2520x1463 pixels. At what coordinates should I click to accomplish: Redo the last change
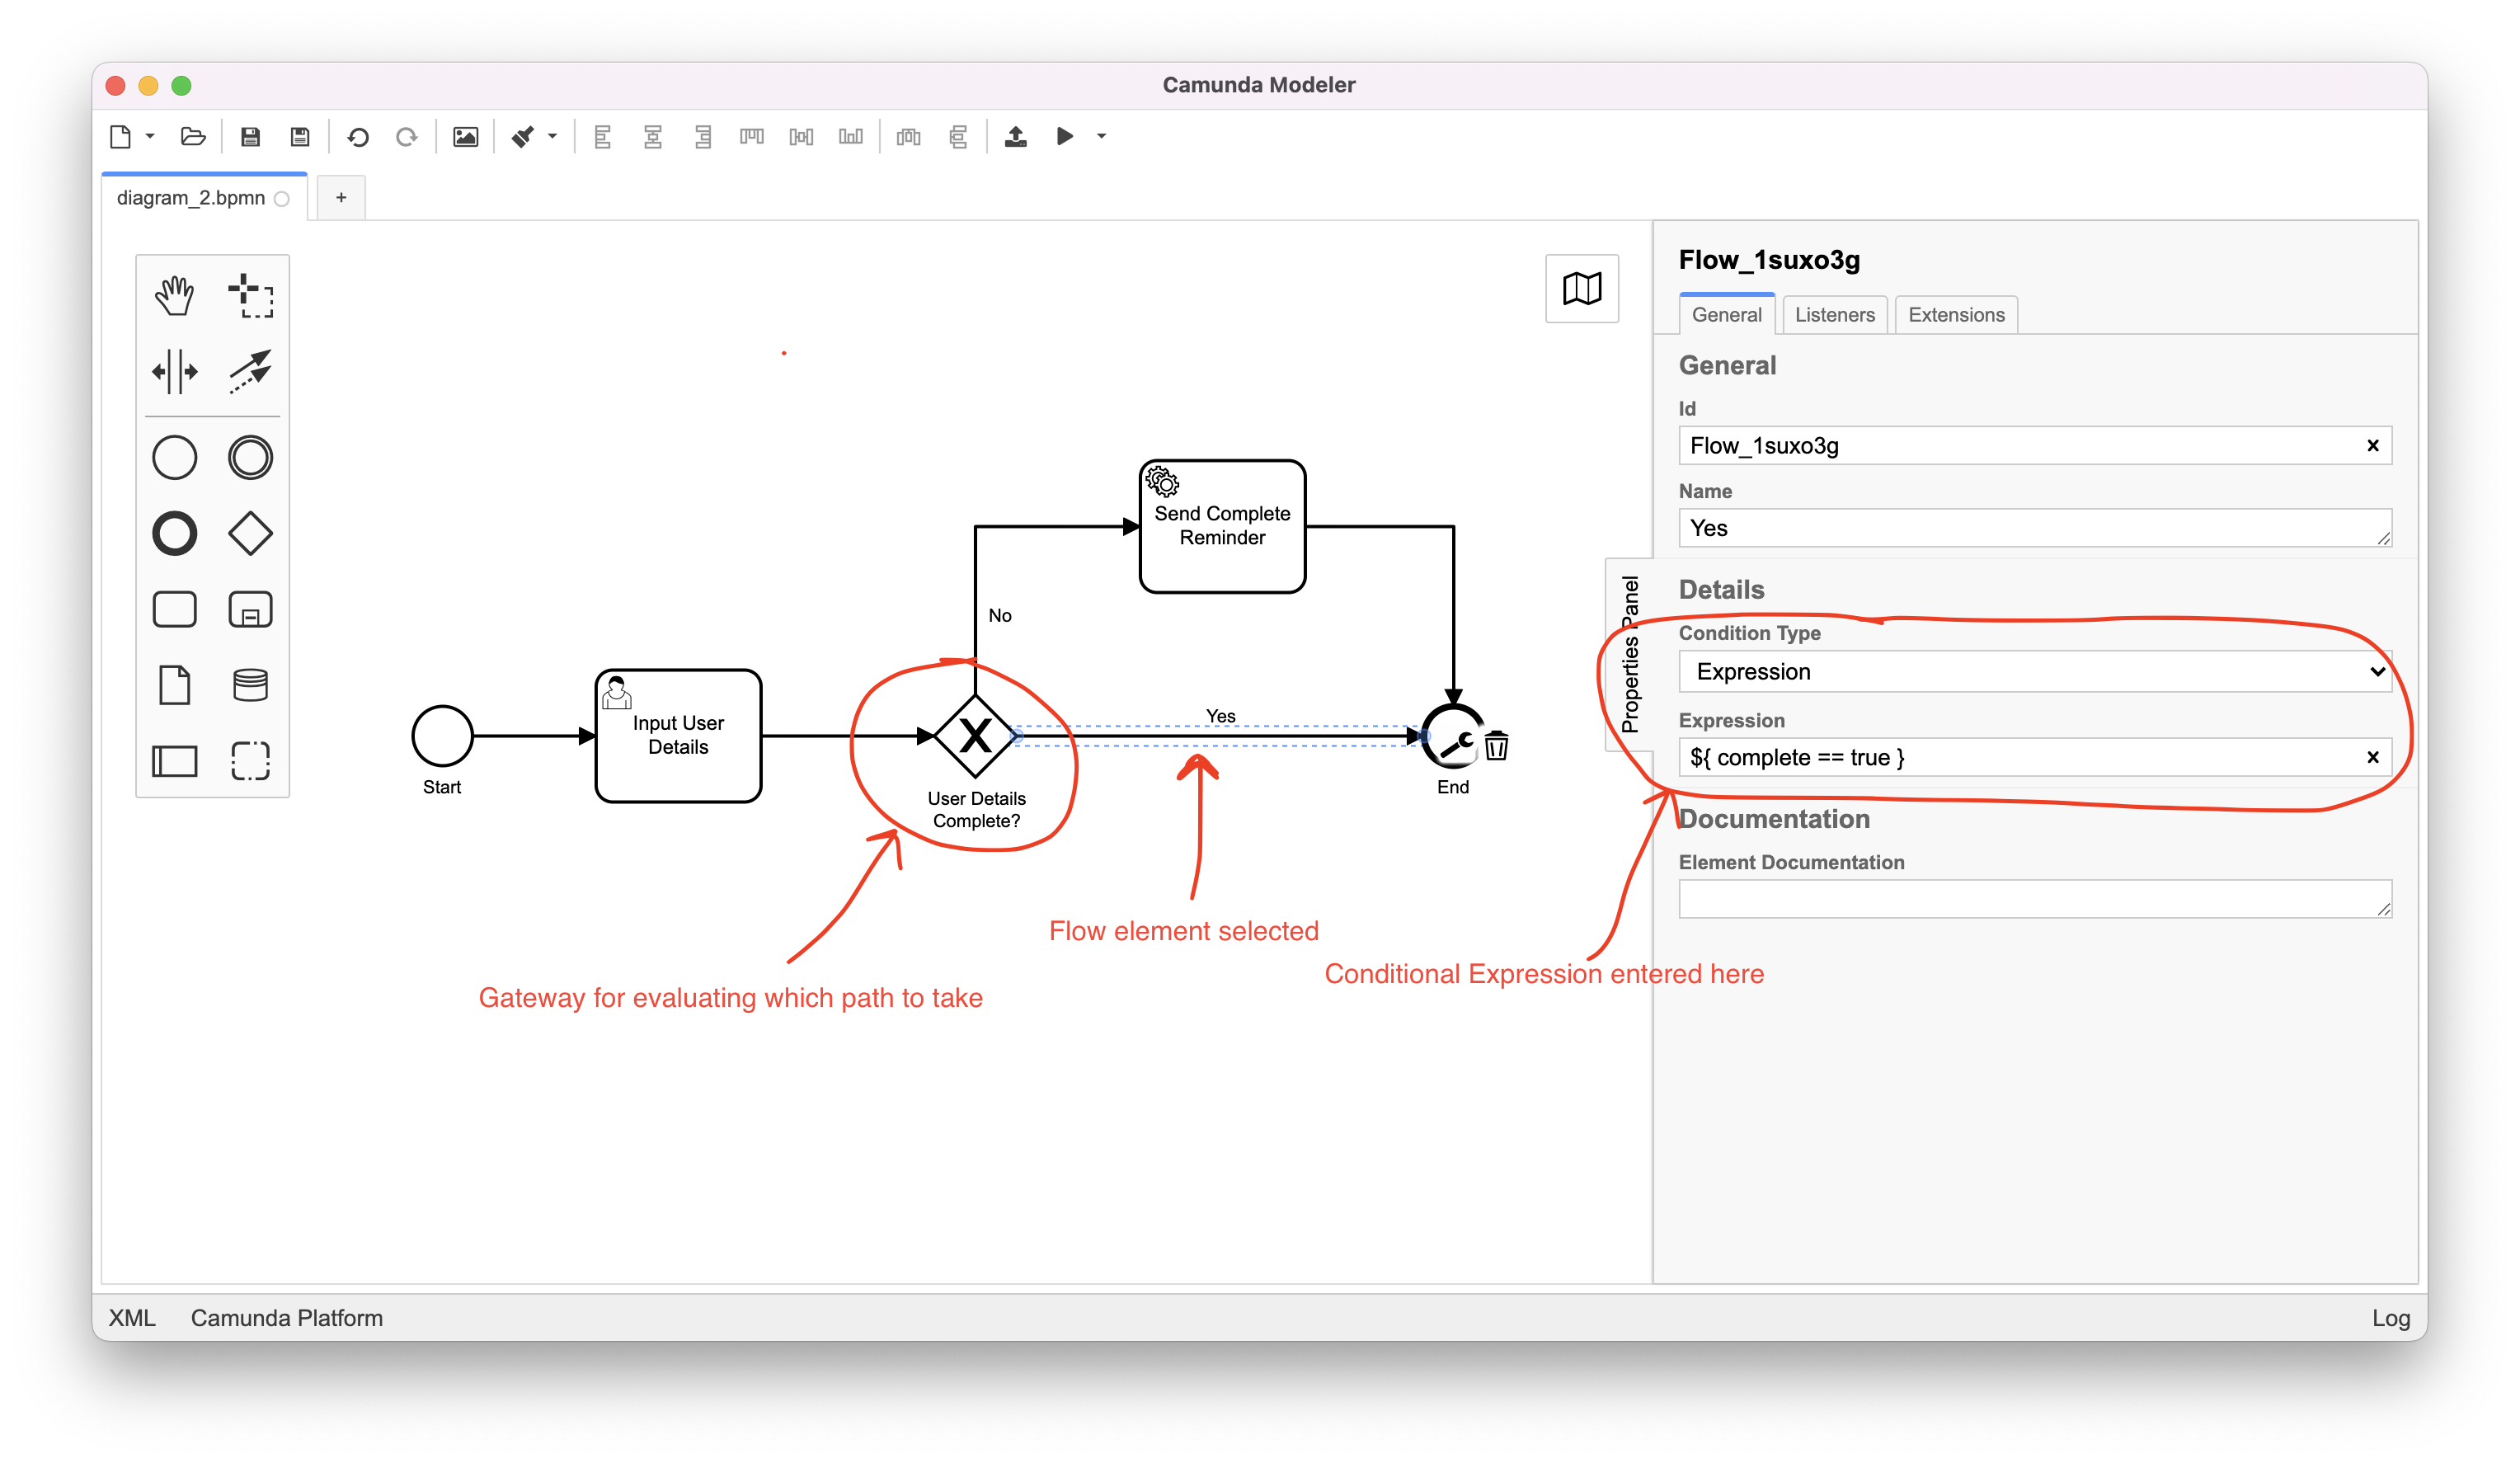click(x=406, y=136)
